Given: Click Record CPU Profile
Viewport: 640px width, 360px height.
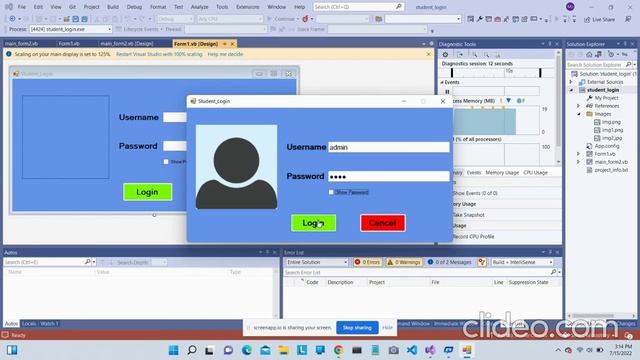Looking at the screenshot, I should (x=473, y=236).
